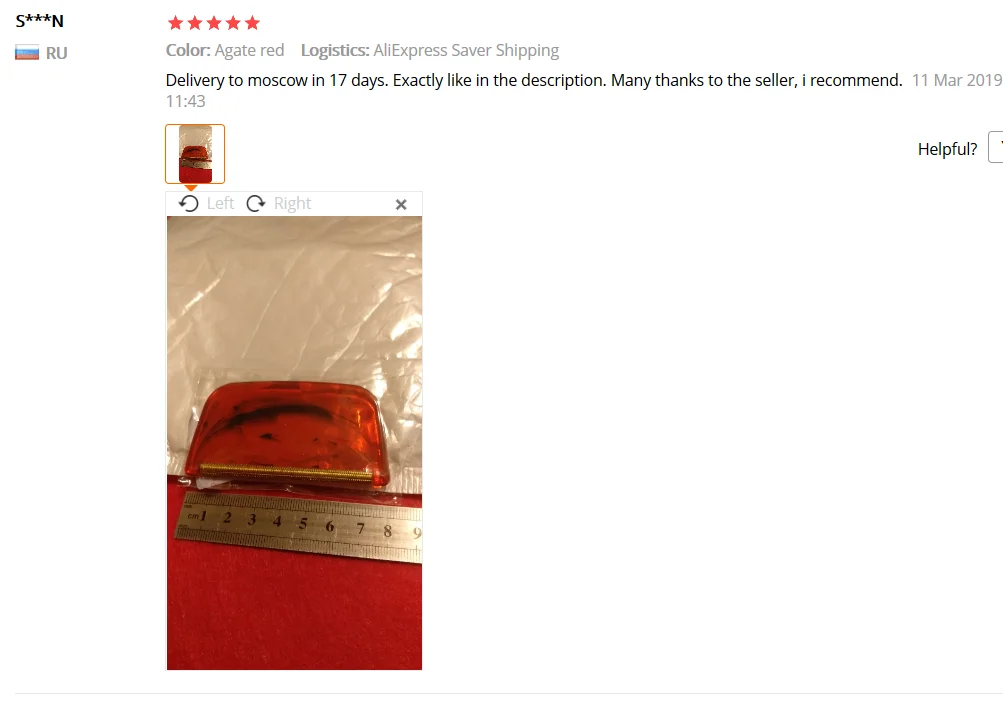Click 'AliExpress Saver Shipping' logistics text
This screenshot has width=1003, height=705.
[466, 51]
